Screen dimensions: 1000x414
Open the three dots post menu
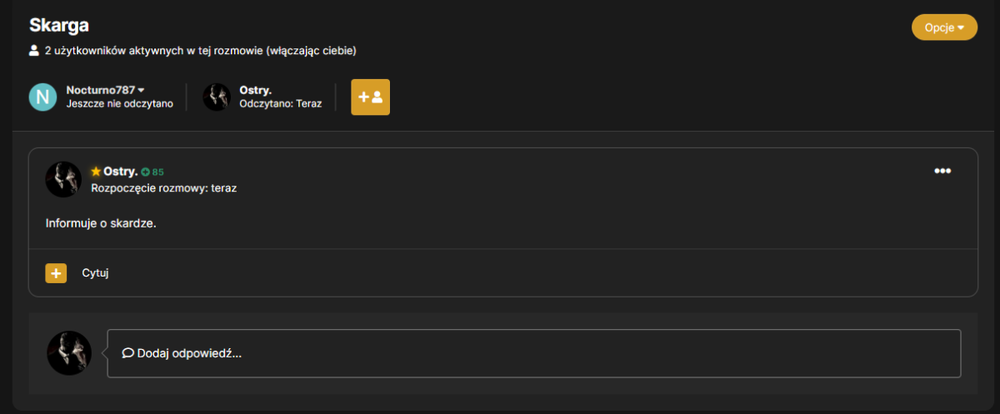[942, 171]
